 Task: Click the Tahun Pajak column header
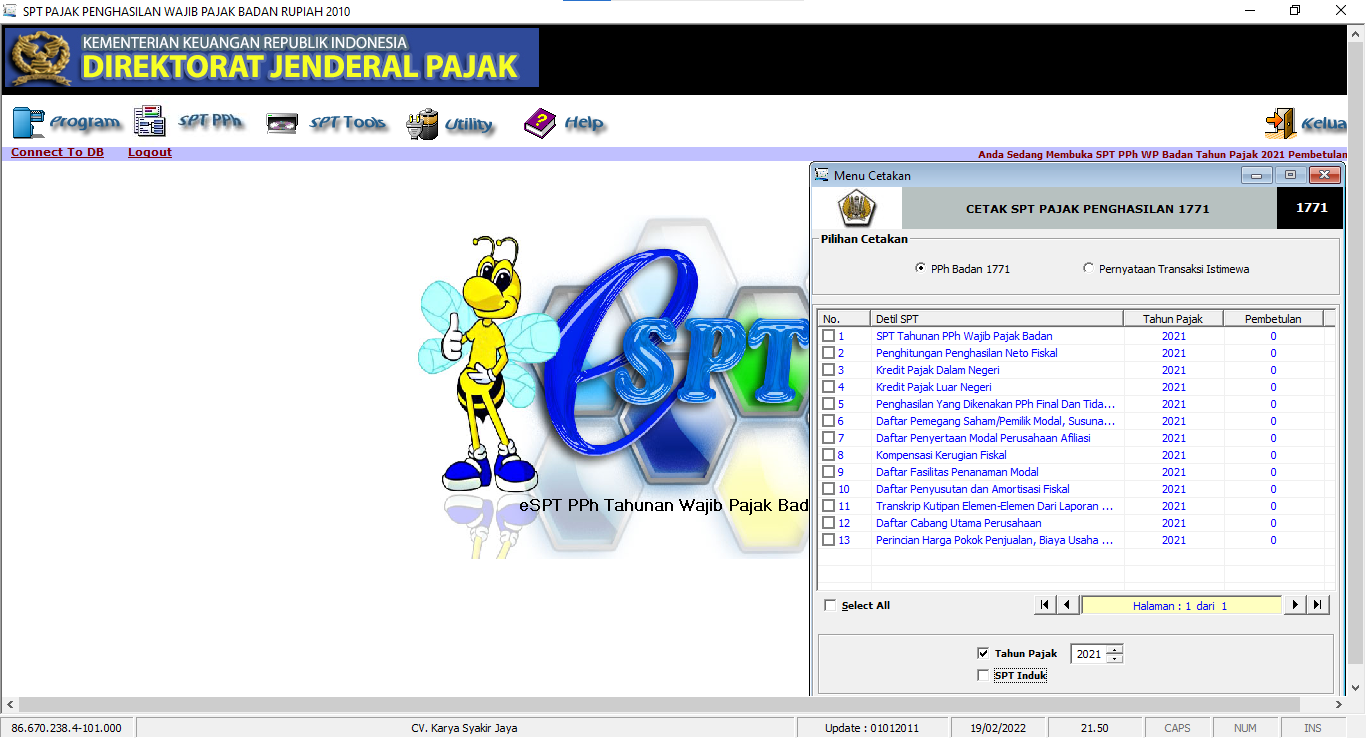tap(1173, 319)
